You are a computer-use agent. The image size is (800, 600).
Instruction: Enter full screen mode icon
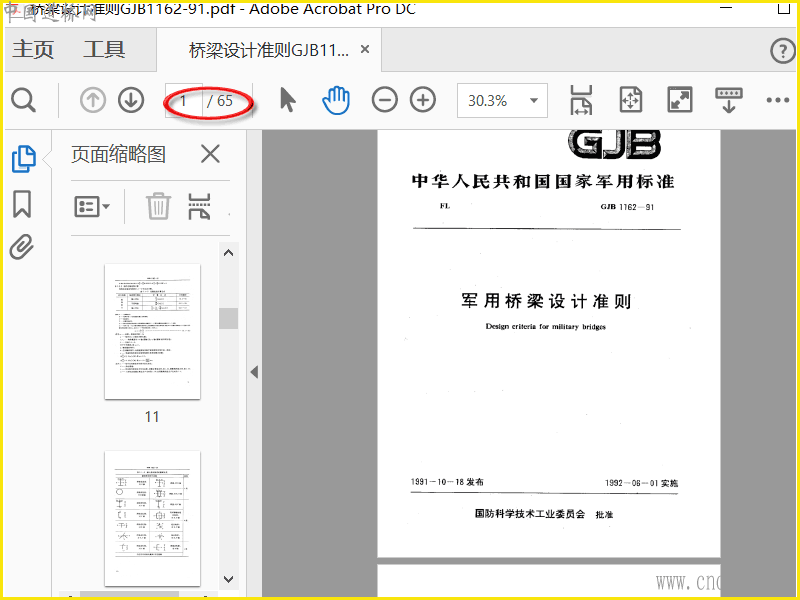(x=680, y=99)
